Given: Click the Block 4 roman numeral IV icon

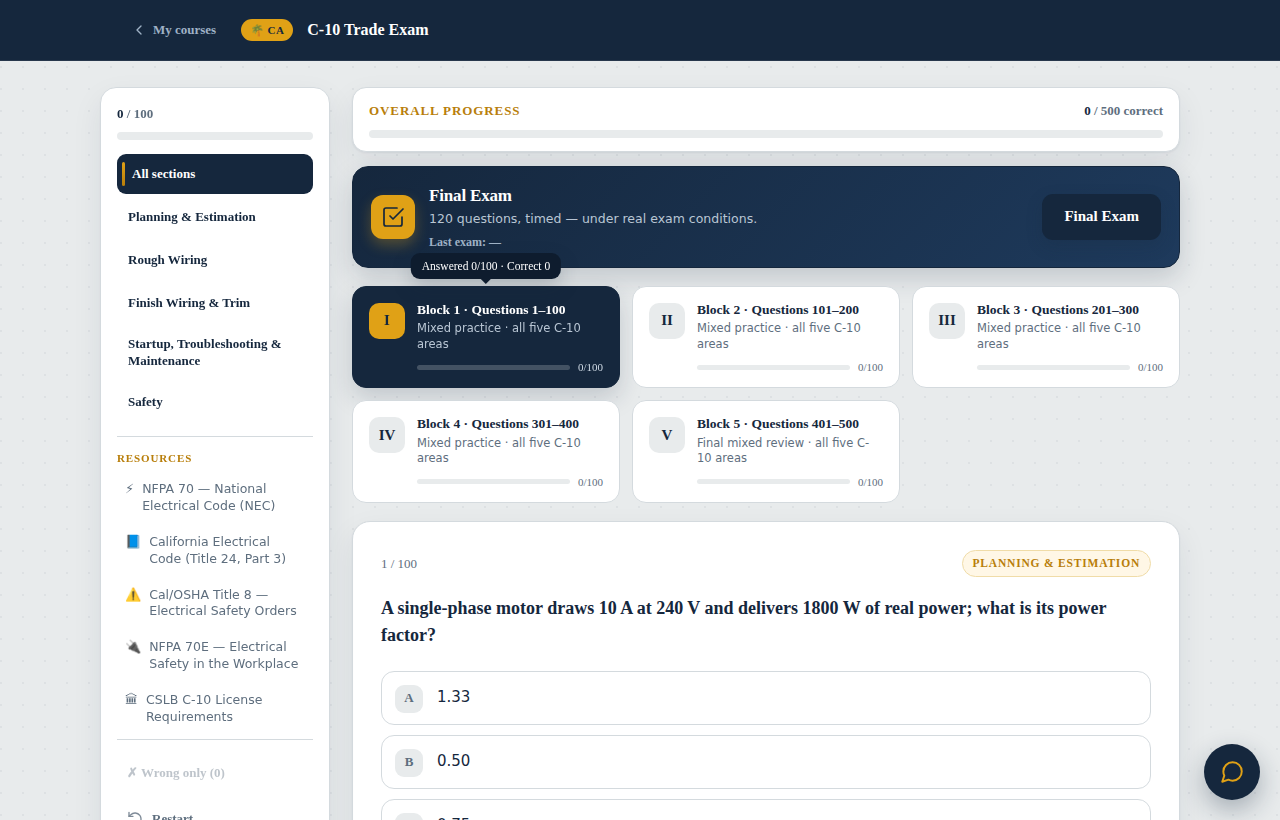Looking at the screenshot, I should tap(387, 435).
